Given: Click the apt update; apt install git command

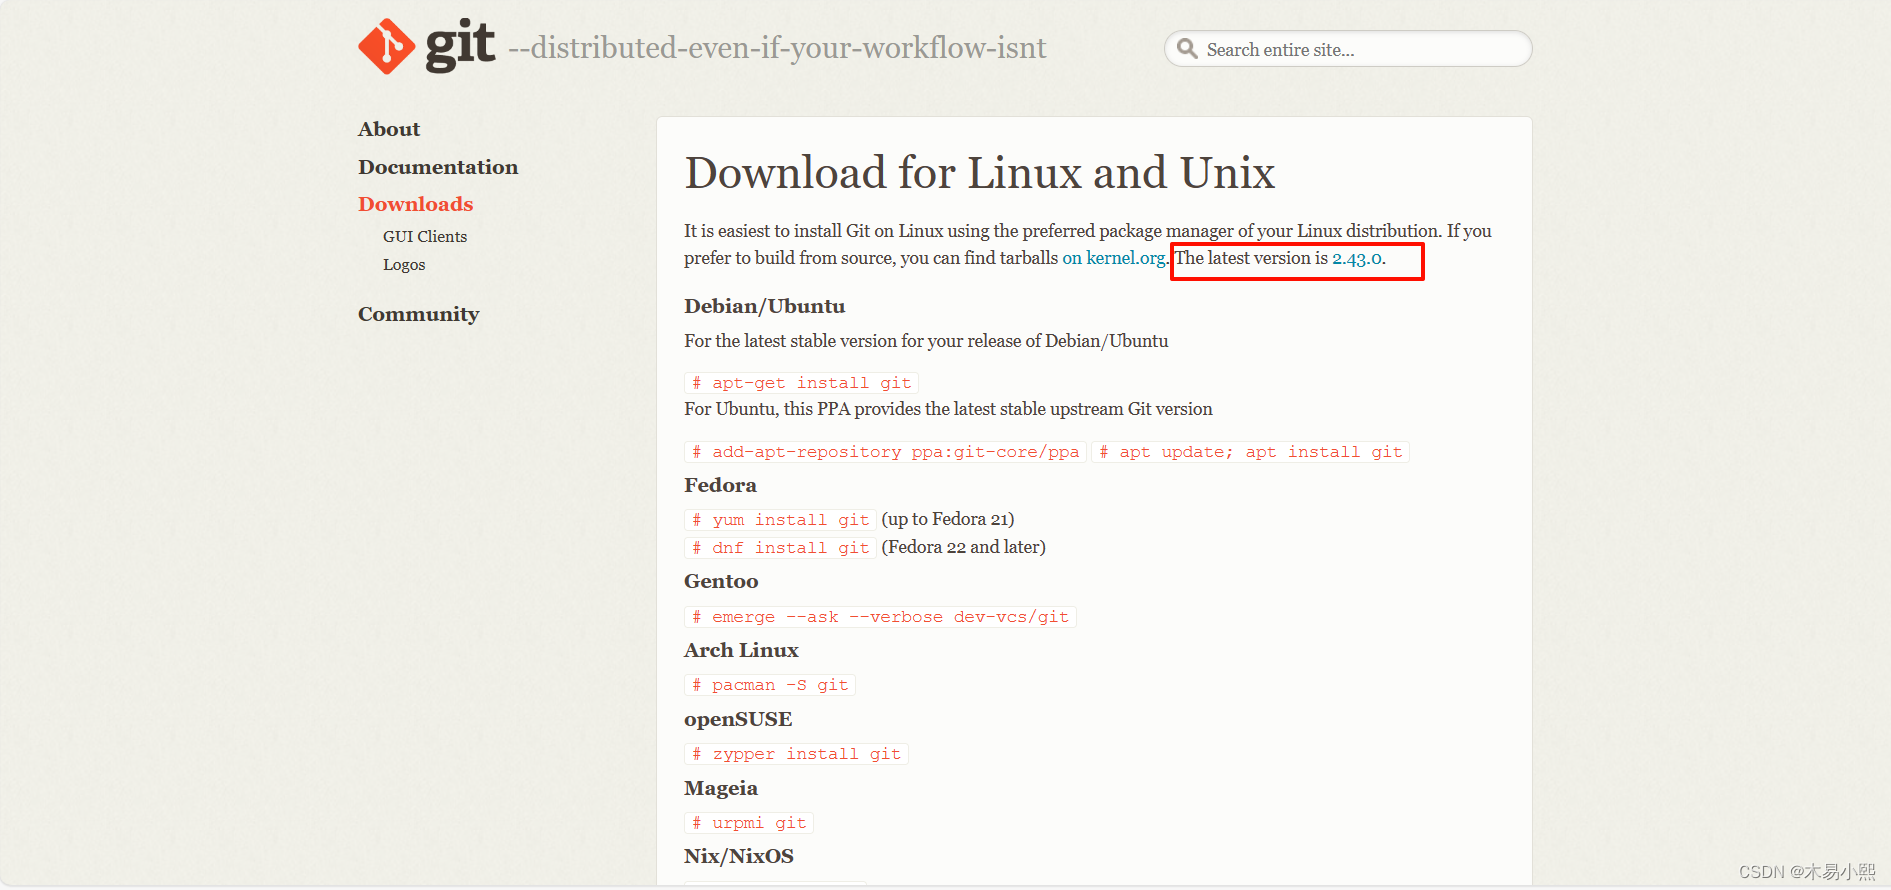Looking at the screenshot, I should [x=1250, y=452].
